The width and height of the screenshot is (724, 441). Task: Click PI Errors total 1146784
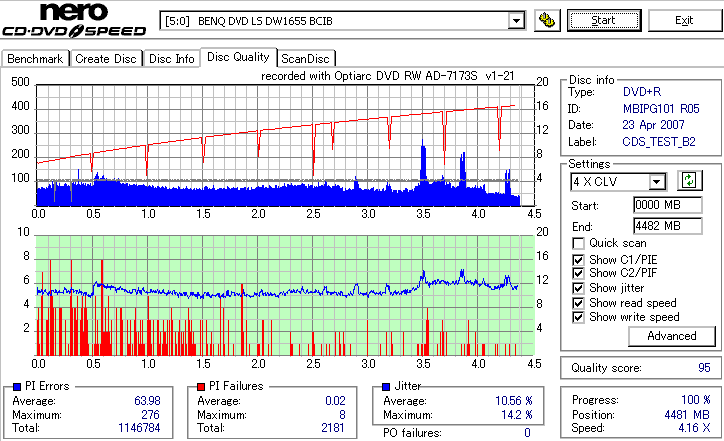pyautogui.click(x=139, y=428)
